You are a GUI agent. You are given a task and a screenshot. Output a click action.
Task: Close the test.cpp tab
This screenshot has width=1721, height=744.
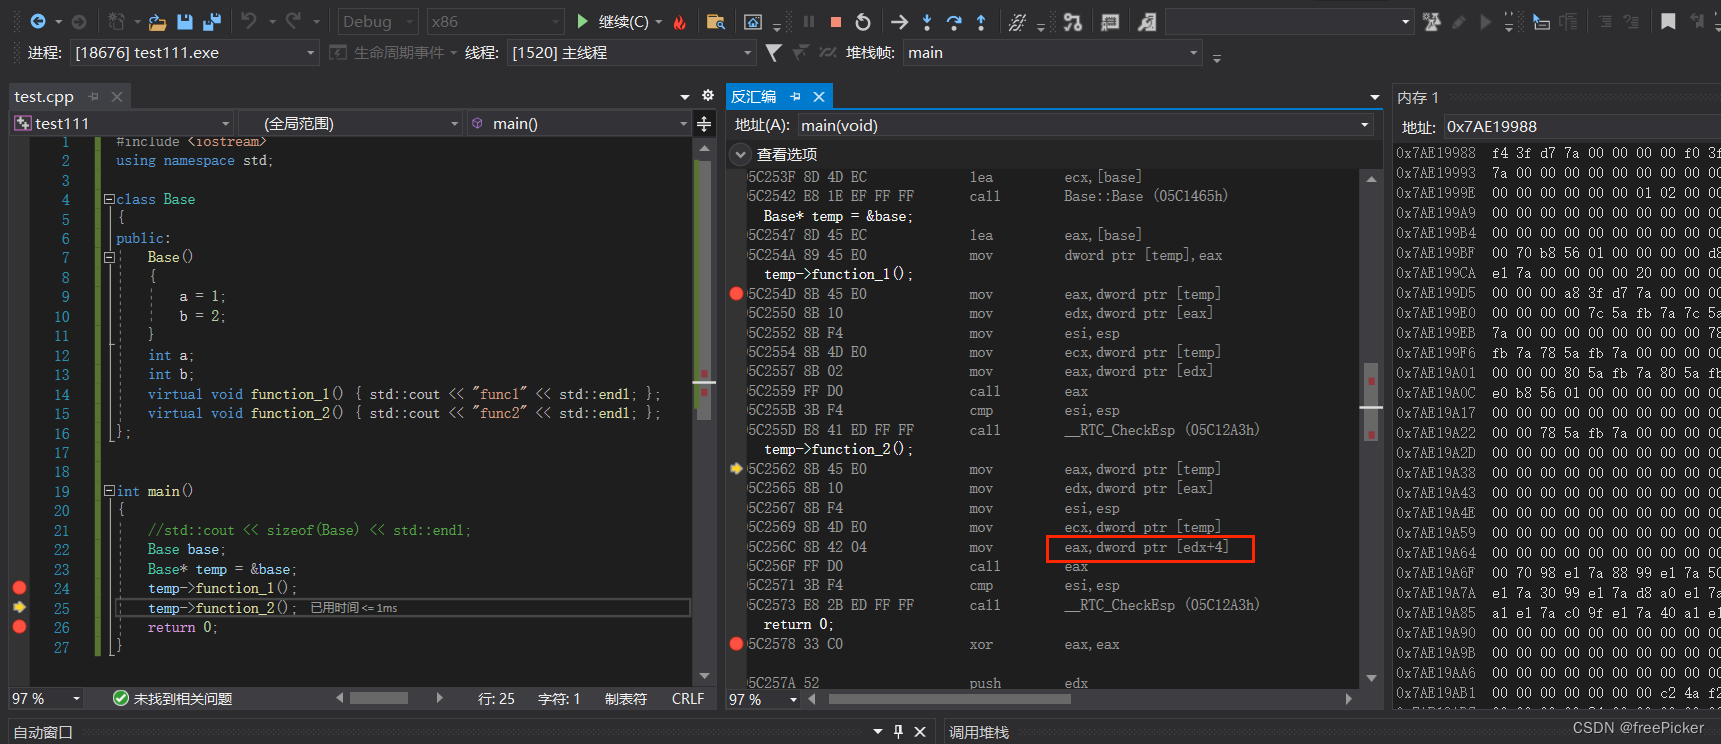pyautogui.click(x=117, y=97)
